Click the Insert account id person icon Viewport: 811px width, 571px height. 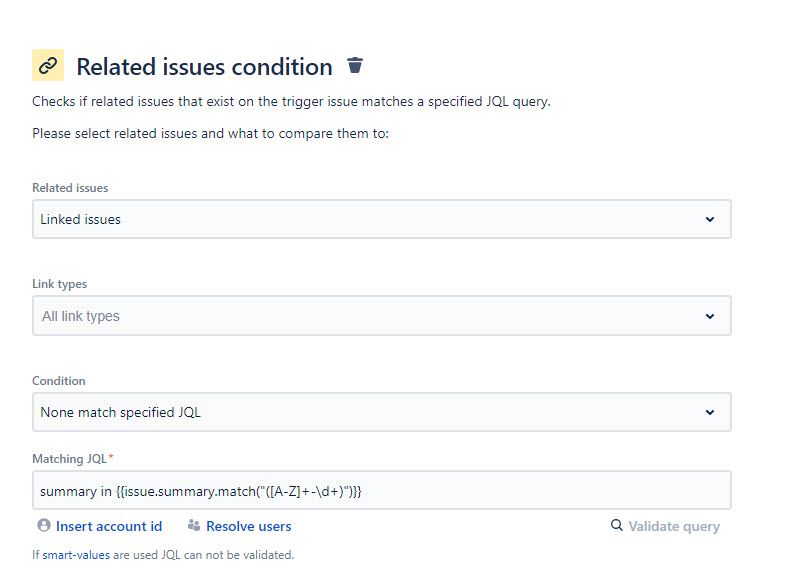(44, 525)
